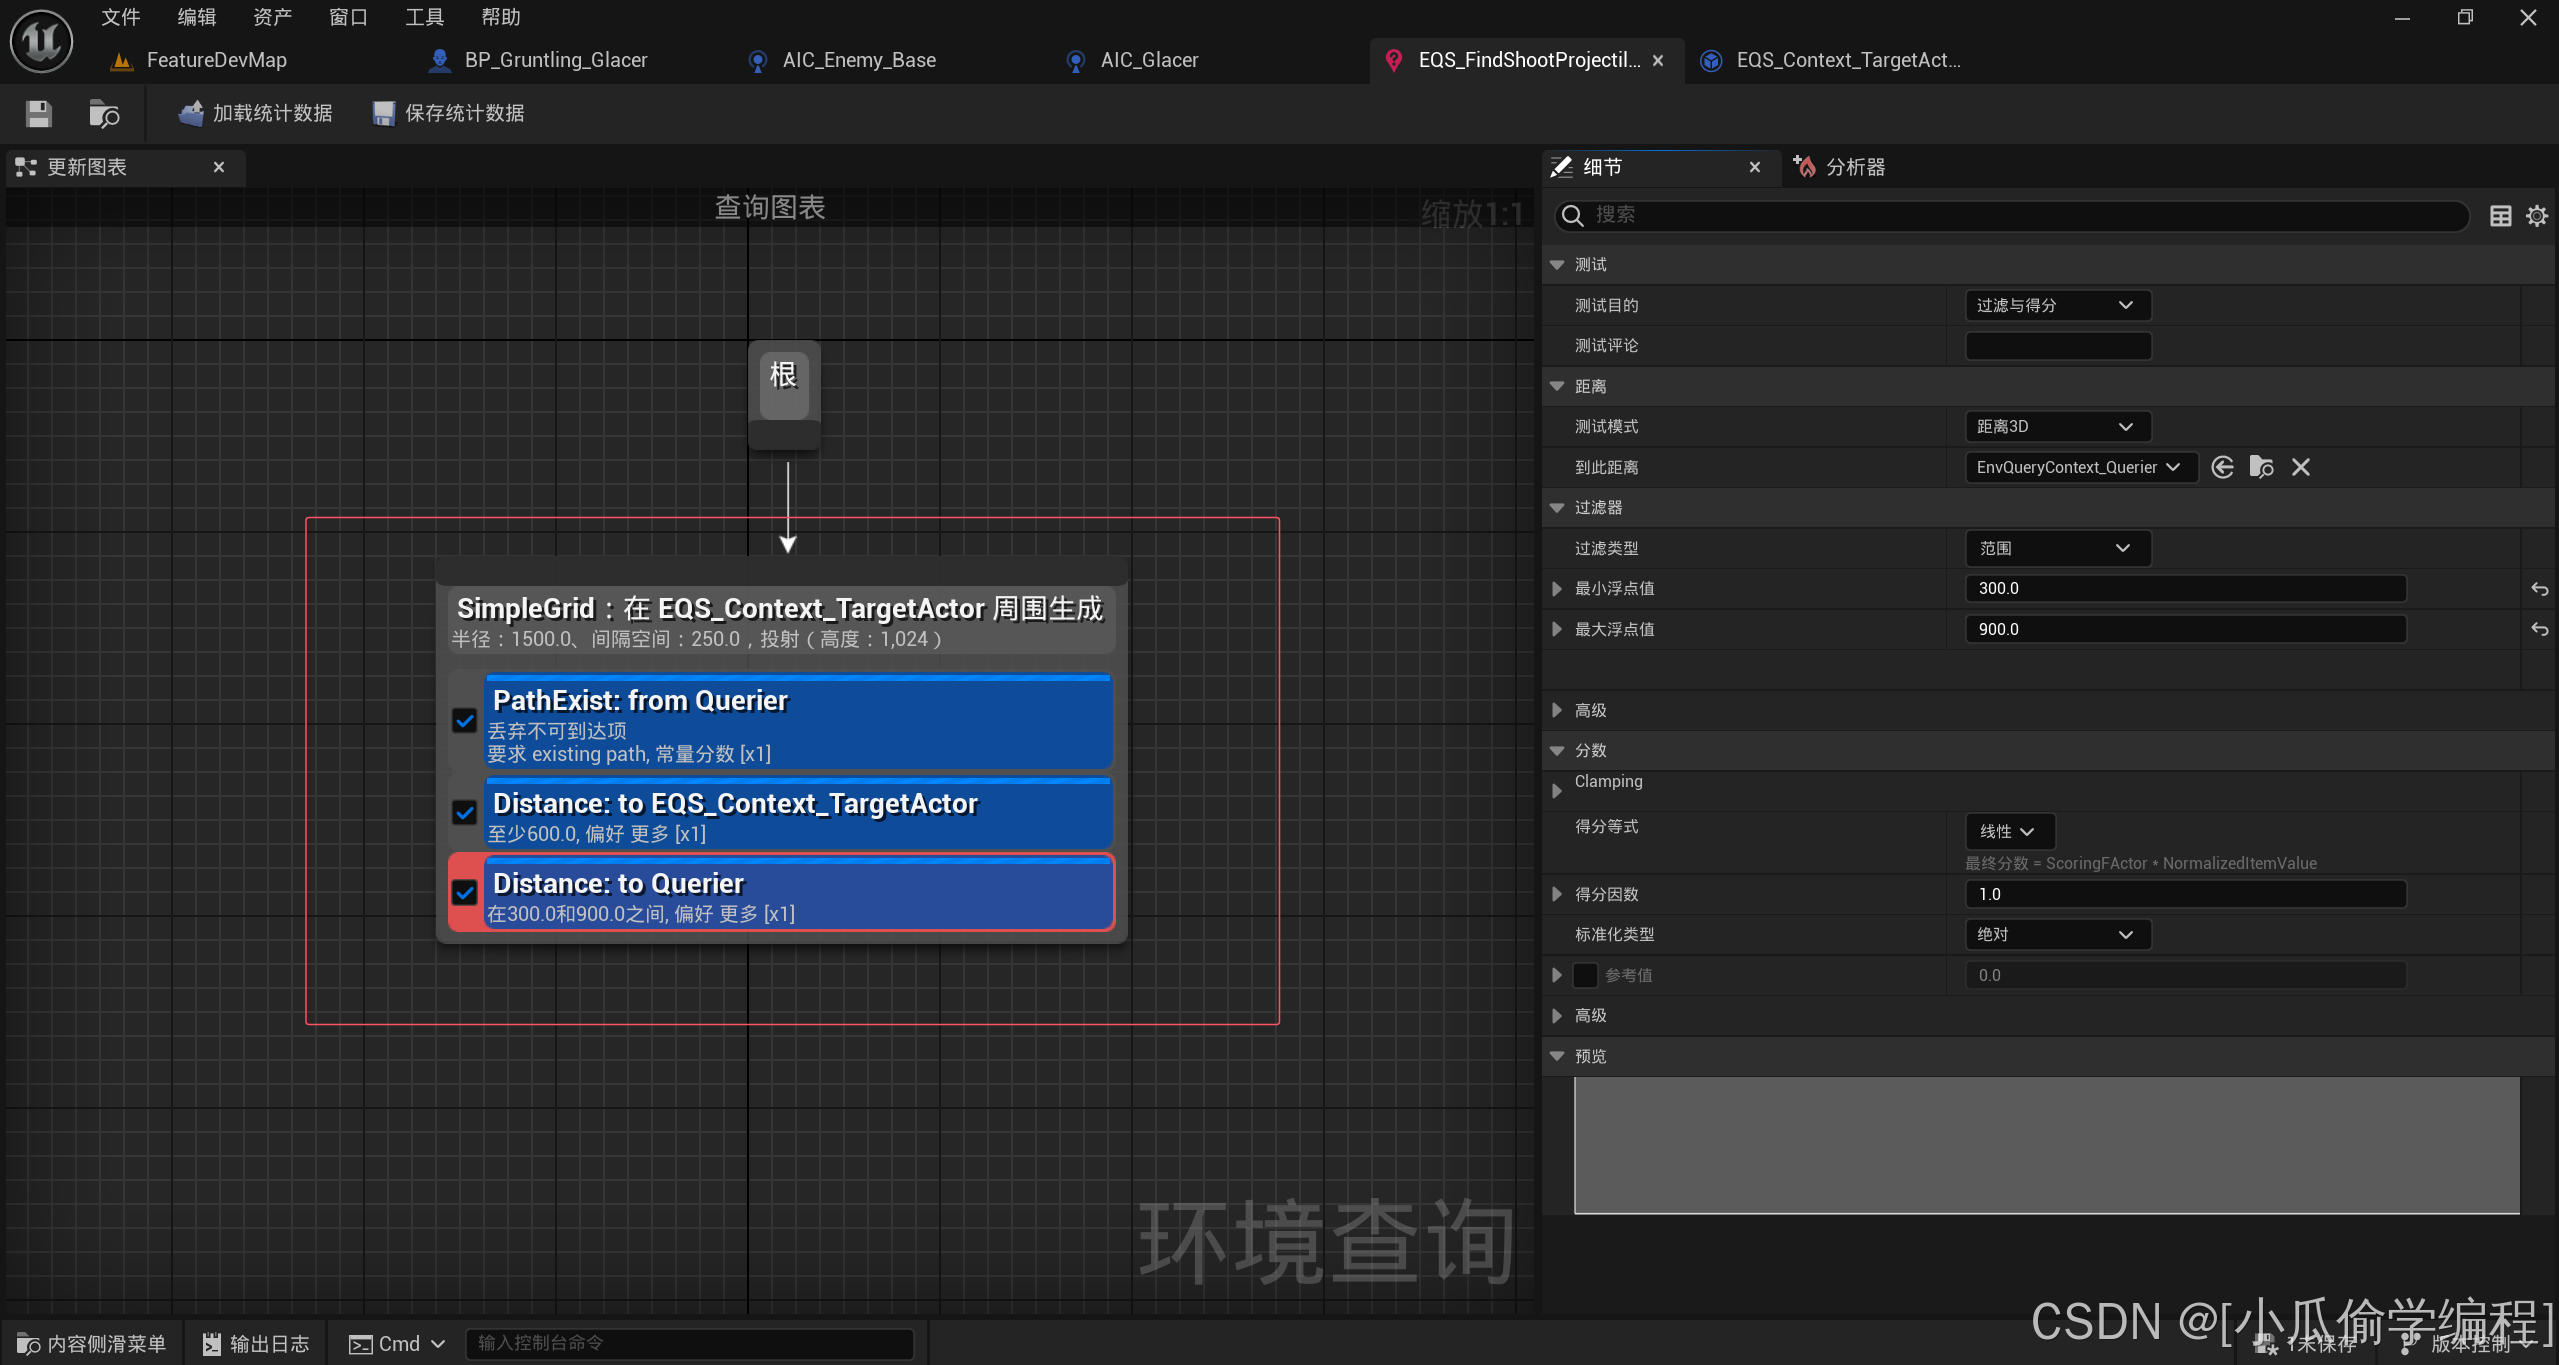This screenshot has width=2559, height=1365.
Task: Reset the 最小浮点值 value to default
Action: (2539, 589)
